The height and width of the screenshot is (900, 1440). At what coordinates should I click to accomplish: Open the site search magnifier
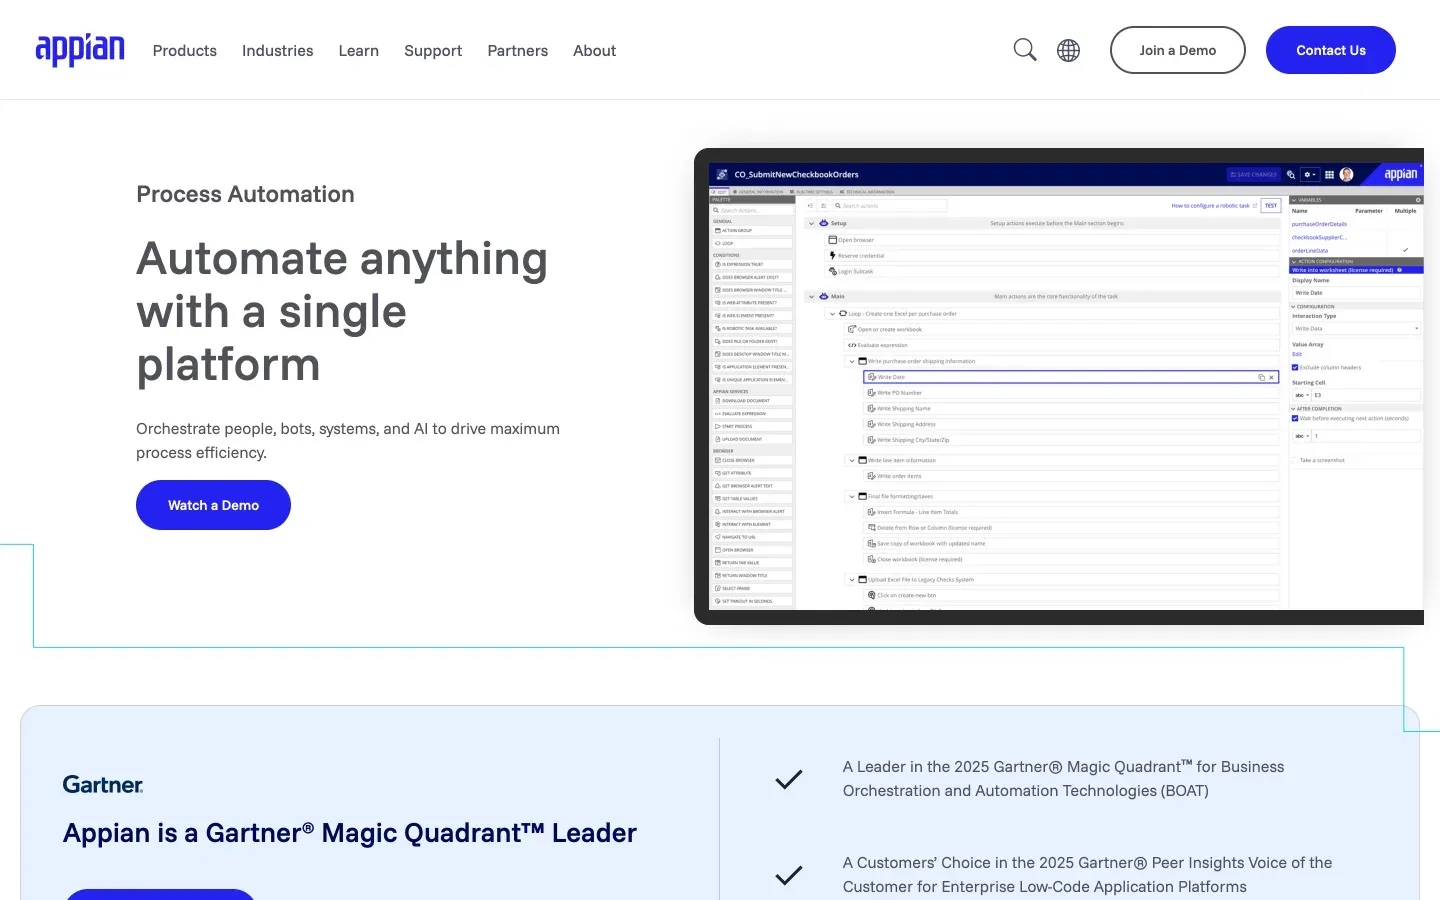coord(1025,50)
